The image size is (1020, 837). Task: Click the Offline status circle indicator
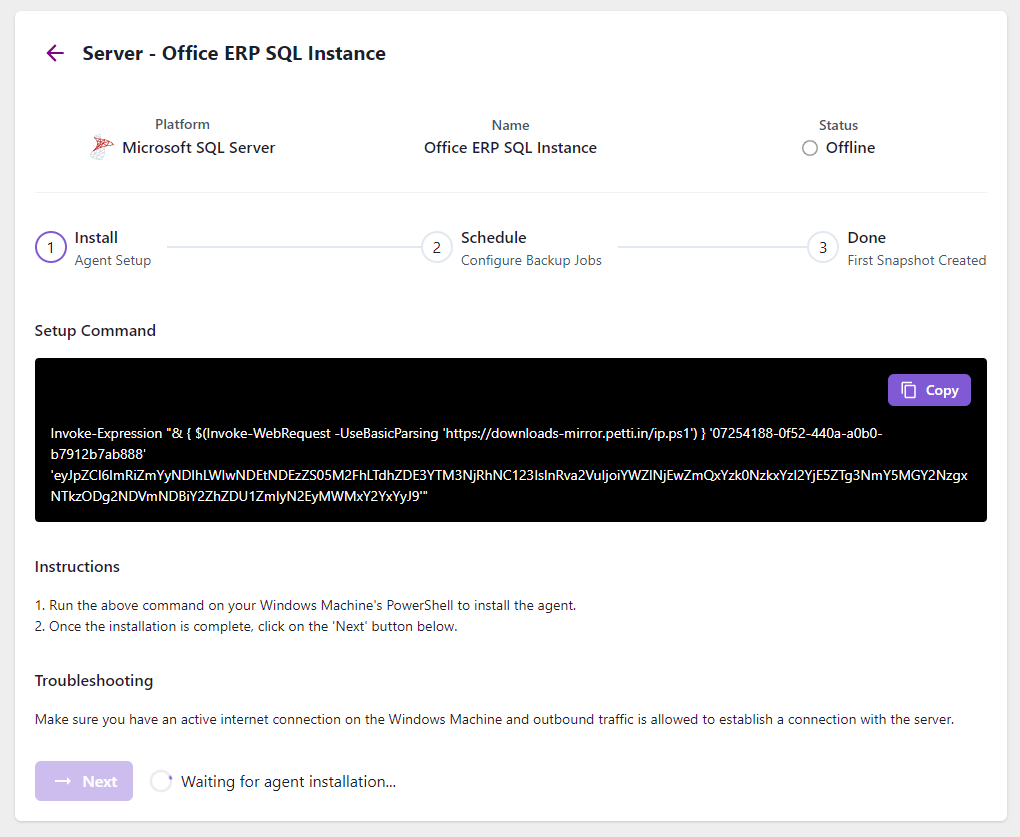810,148
